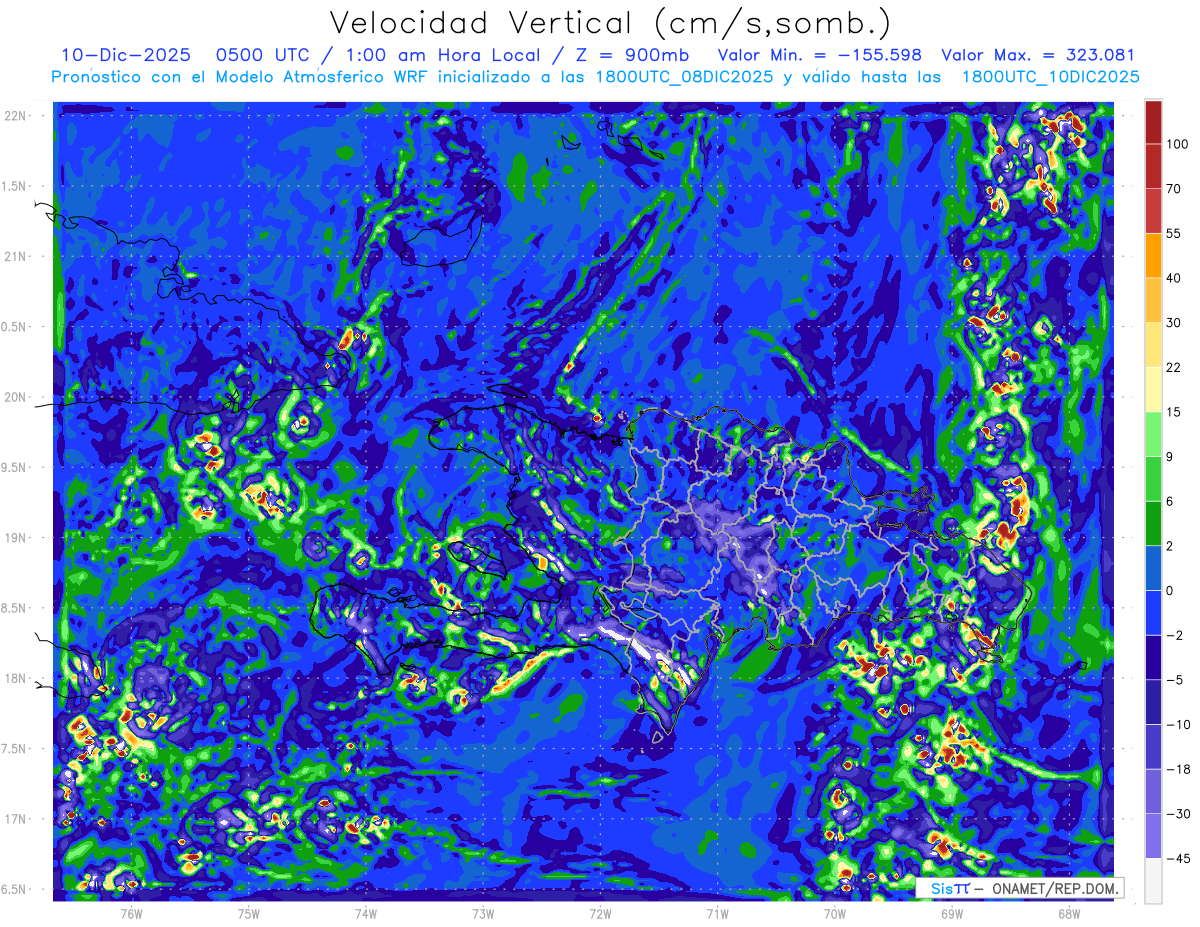
Task: Click valid-until time '1800UTC_10DIC2025'
Action: point(1050,77)
